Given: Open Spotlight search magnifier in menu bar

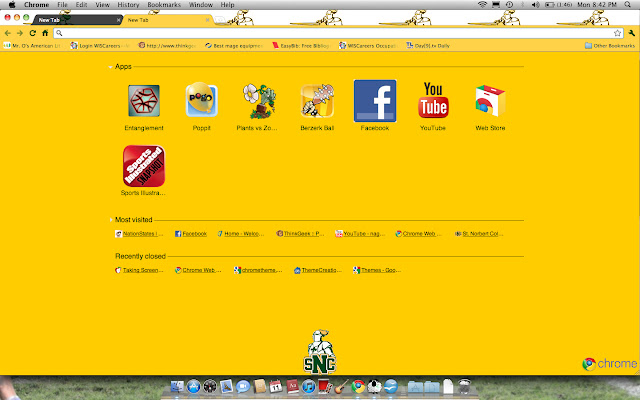Looking at the screenshot, I should point(628,4).
